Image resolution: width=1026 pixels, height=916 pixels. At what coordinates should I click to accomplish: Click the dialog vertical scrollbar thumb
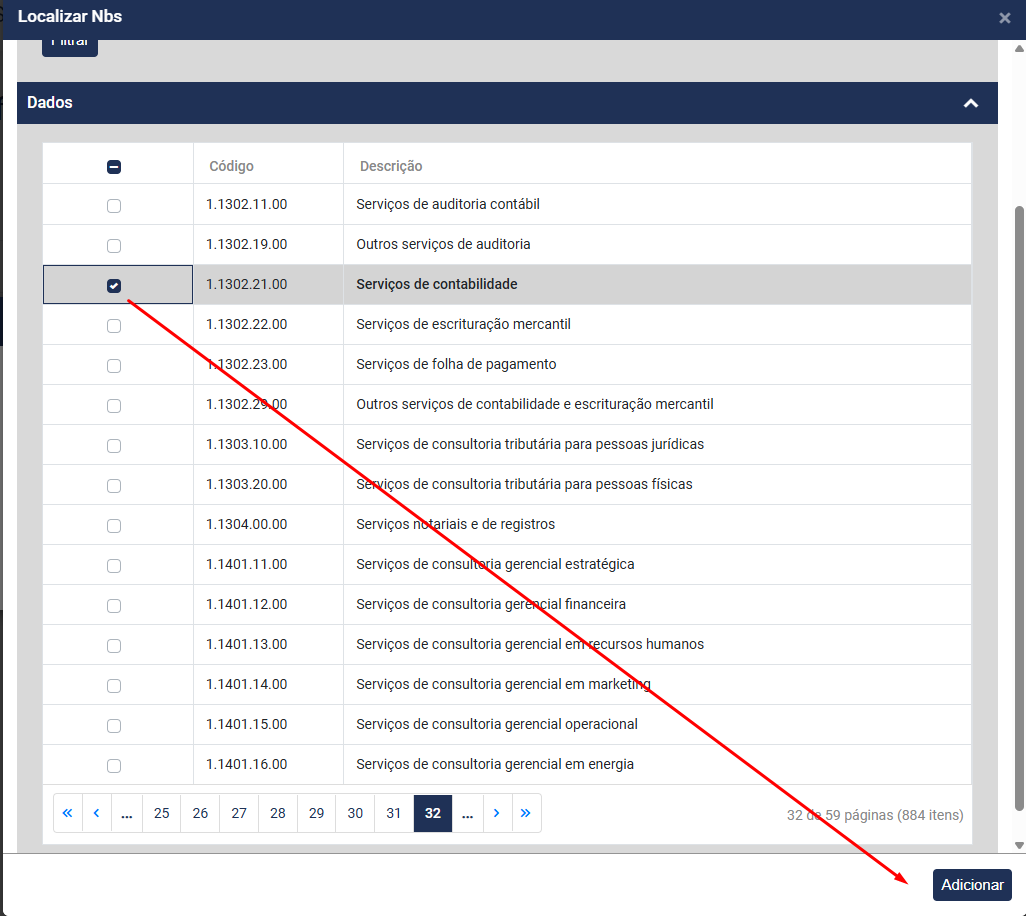tap(1019, 508)
